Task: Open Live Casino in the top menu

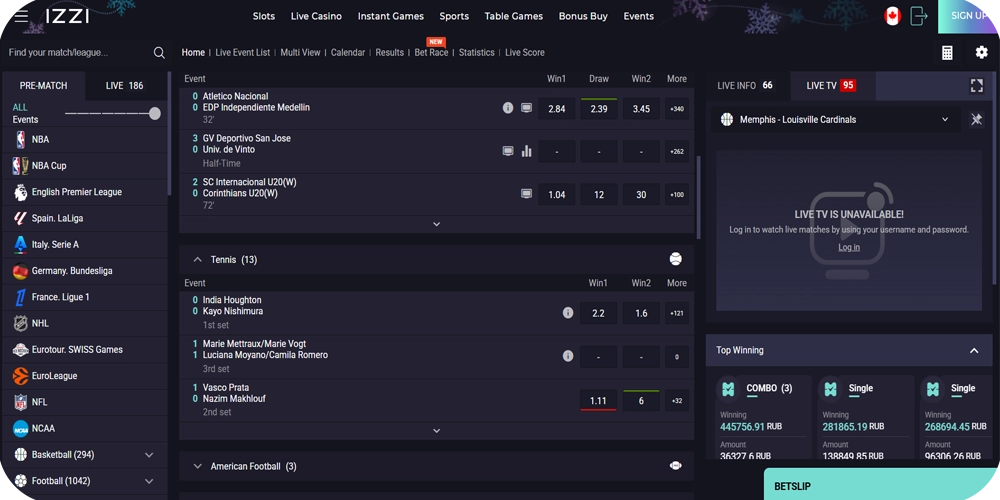Action: [x=316, y=17]
